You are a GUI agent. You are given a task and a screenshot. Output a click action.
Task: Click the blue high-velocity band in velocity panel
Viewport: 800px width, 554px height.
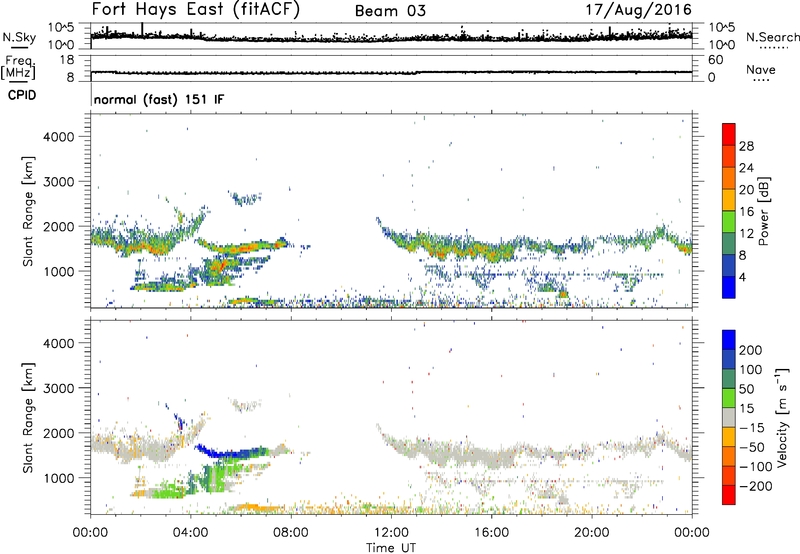[x=230, y=452]
